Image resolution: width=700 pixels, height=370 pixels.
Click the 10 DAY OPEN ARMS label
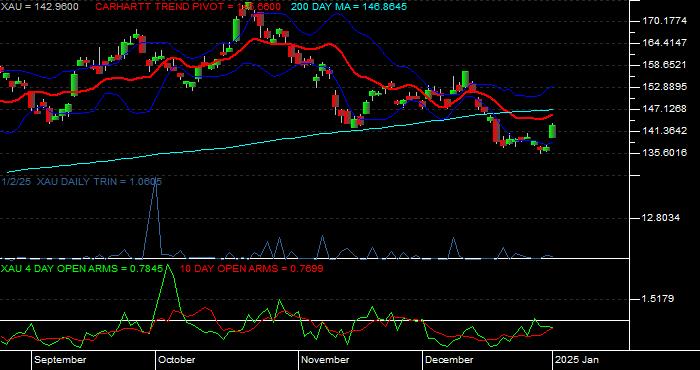pyautogui.click(x=251, y=269)
